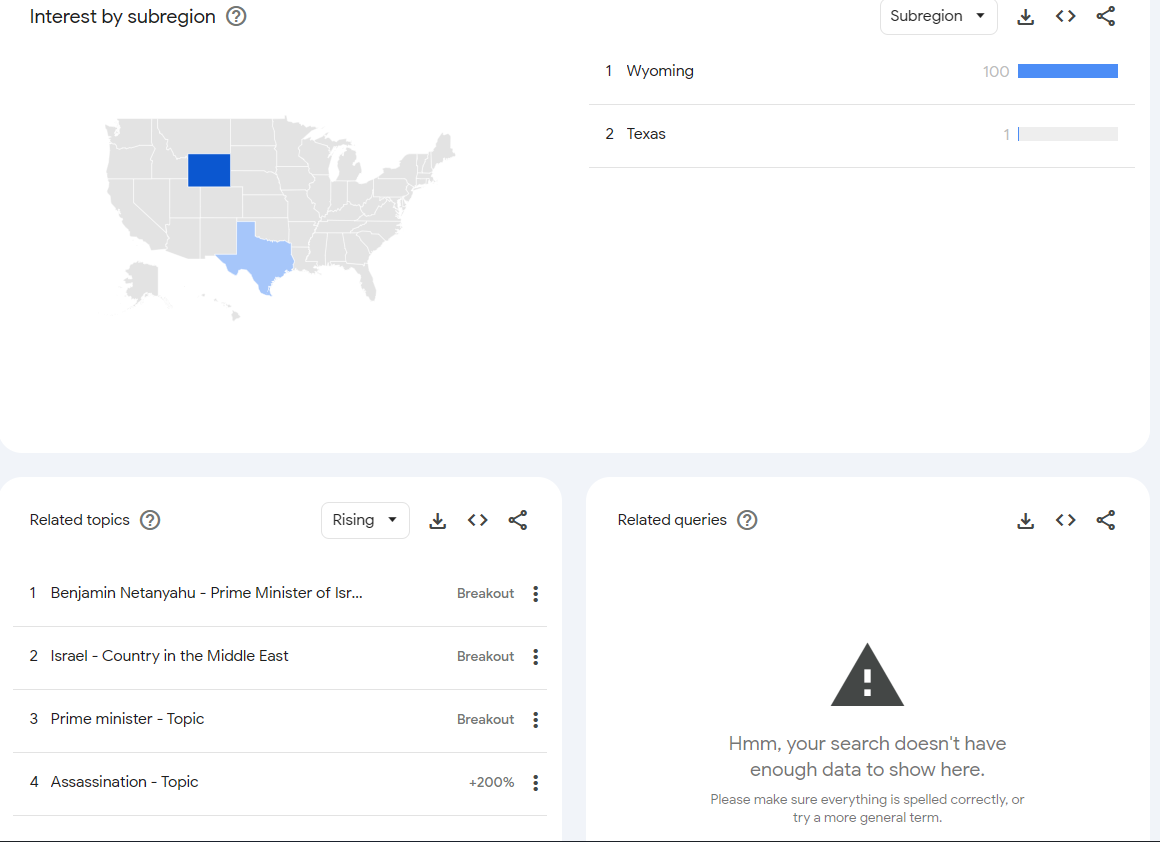Open the Subregion dropdown
1160x842 pixels.
[938, 16]
